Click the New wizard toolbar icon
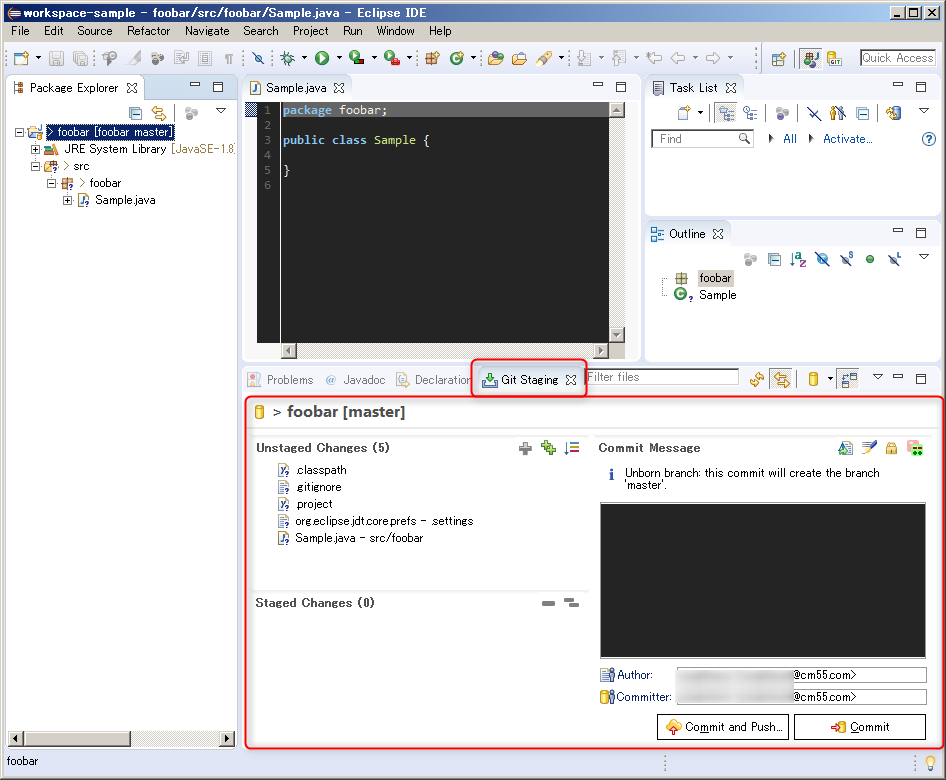946x780 pixels. click(22, 58)
